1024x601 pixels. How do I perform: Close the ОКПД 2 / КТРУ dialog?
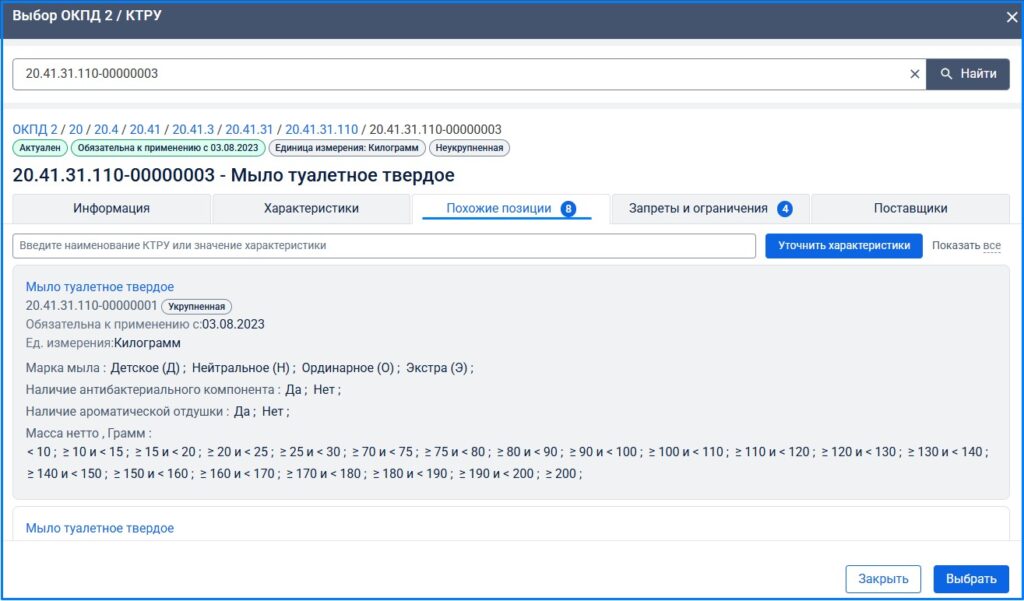[1012, 18]
